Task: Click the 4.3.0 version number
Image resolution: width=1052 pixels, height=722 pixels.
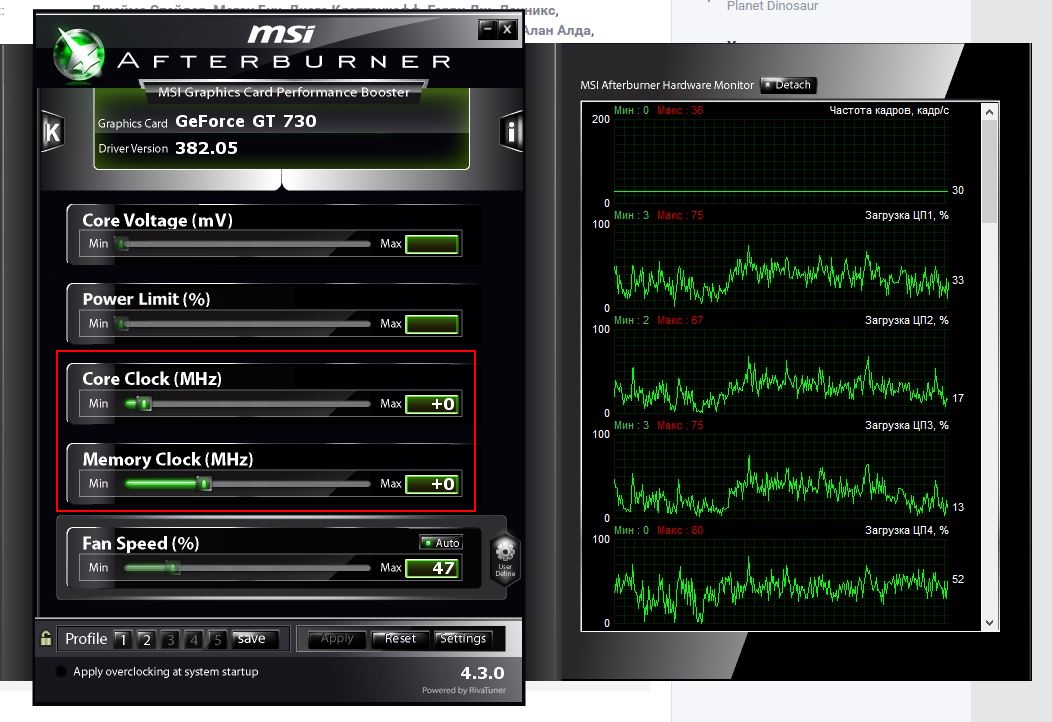Action: (x=482, y=672)
